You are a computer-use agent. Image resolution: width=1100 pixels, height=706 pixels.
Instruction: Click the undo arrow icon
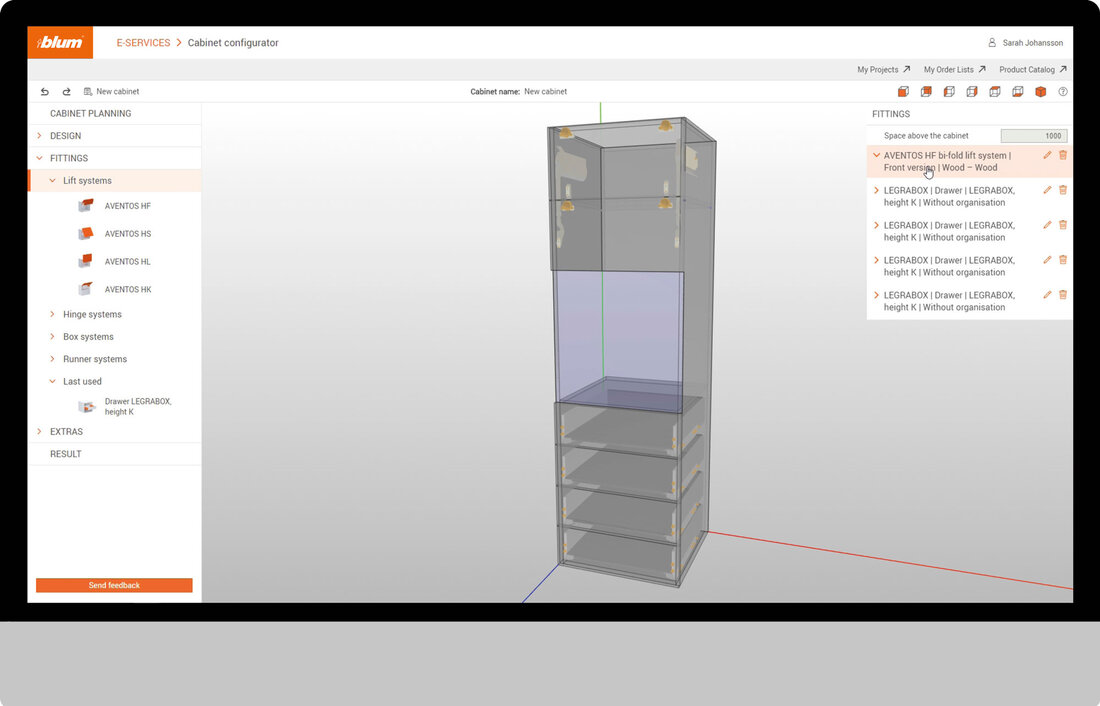45,91
